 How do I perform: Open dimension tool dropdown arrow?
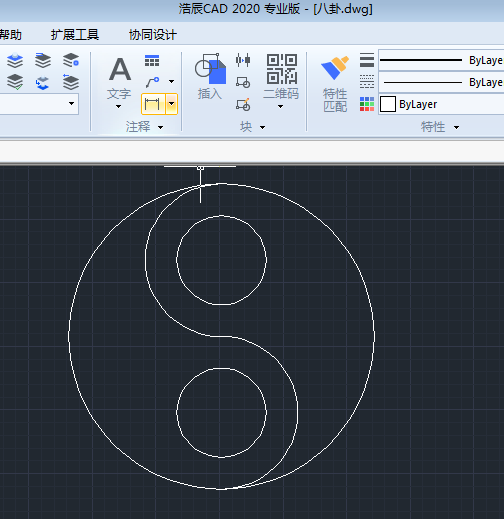pyautogui.click(x=171, y=104)
